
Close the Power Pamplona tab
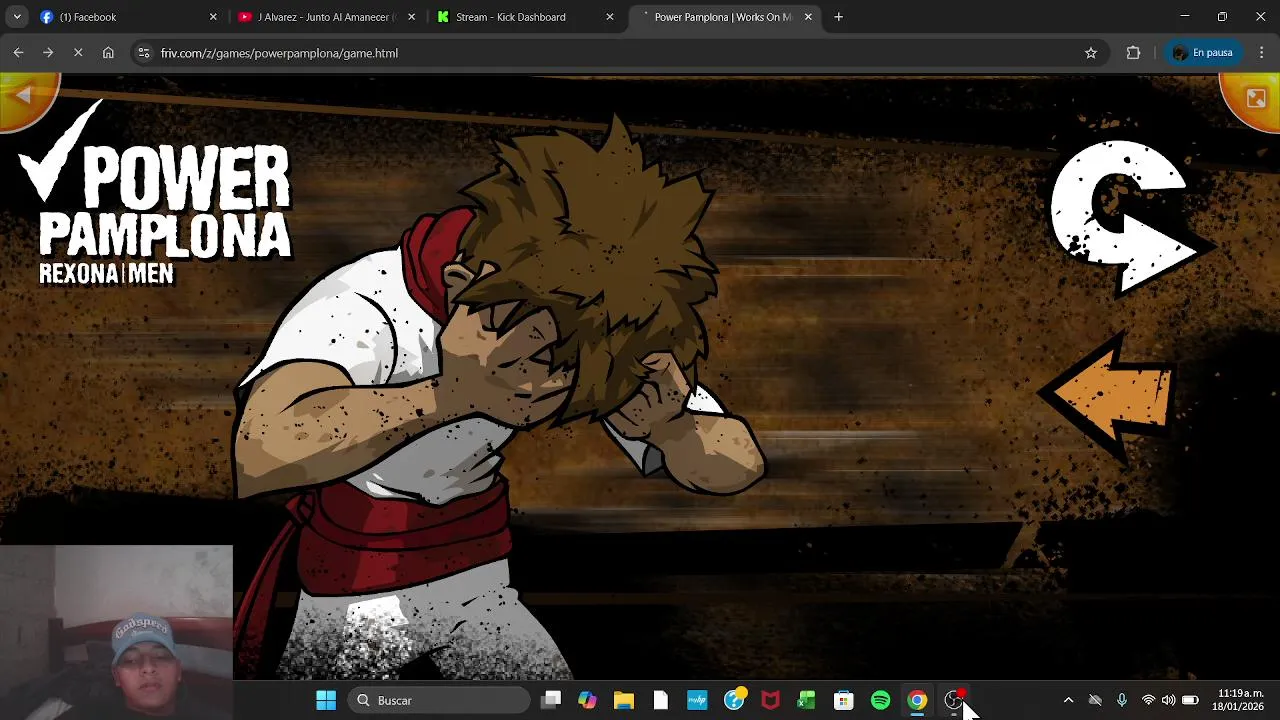tap(808, 17)
